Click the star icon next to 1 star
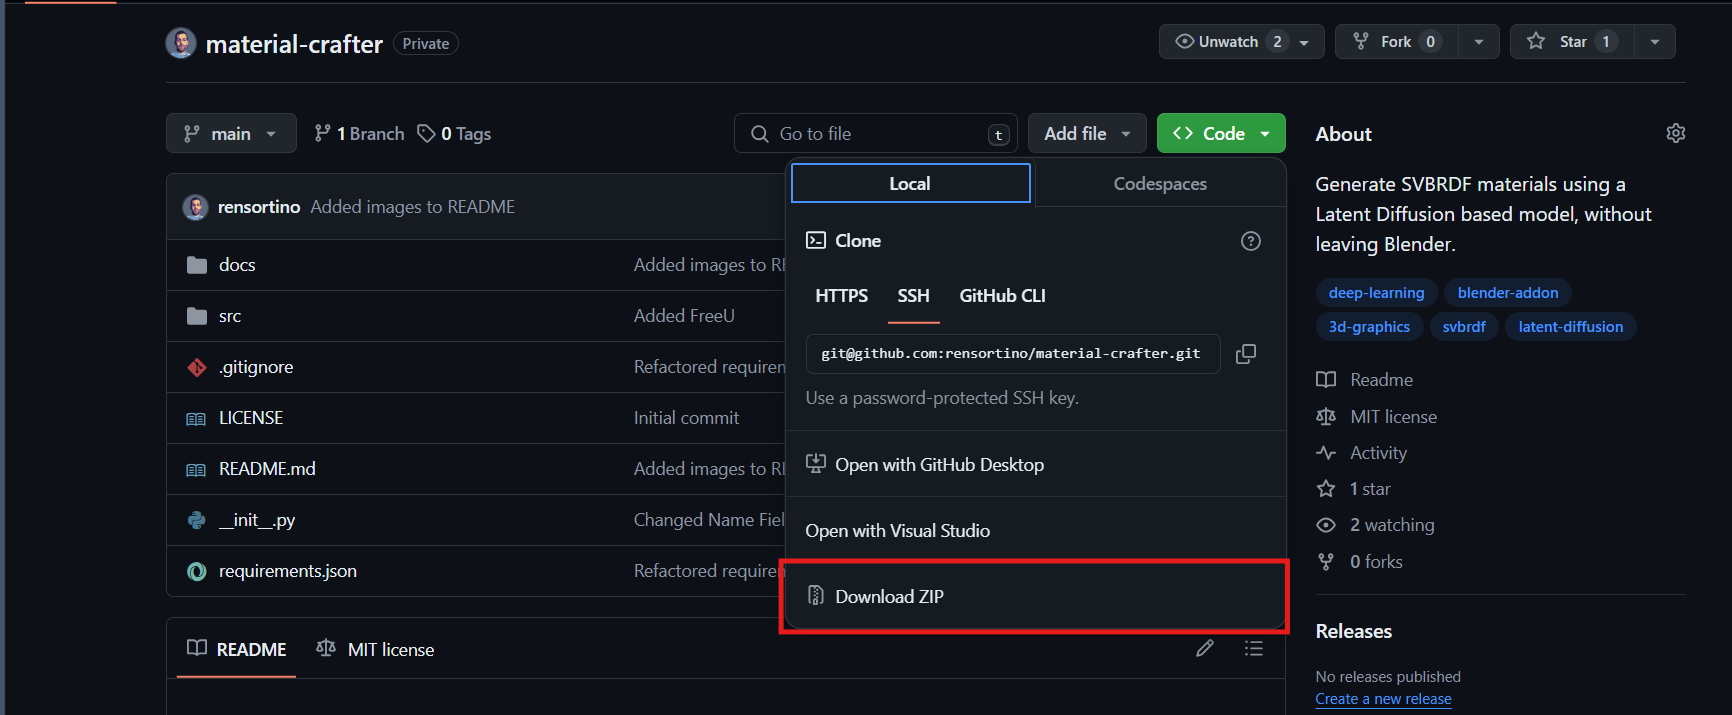This screenshot has height=715, width=1732. 1326,489
